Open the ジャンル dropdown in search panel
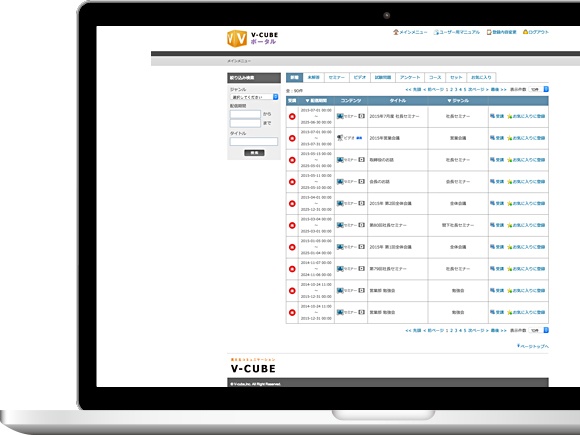 coord(254,97)
